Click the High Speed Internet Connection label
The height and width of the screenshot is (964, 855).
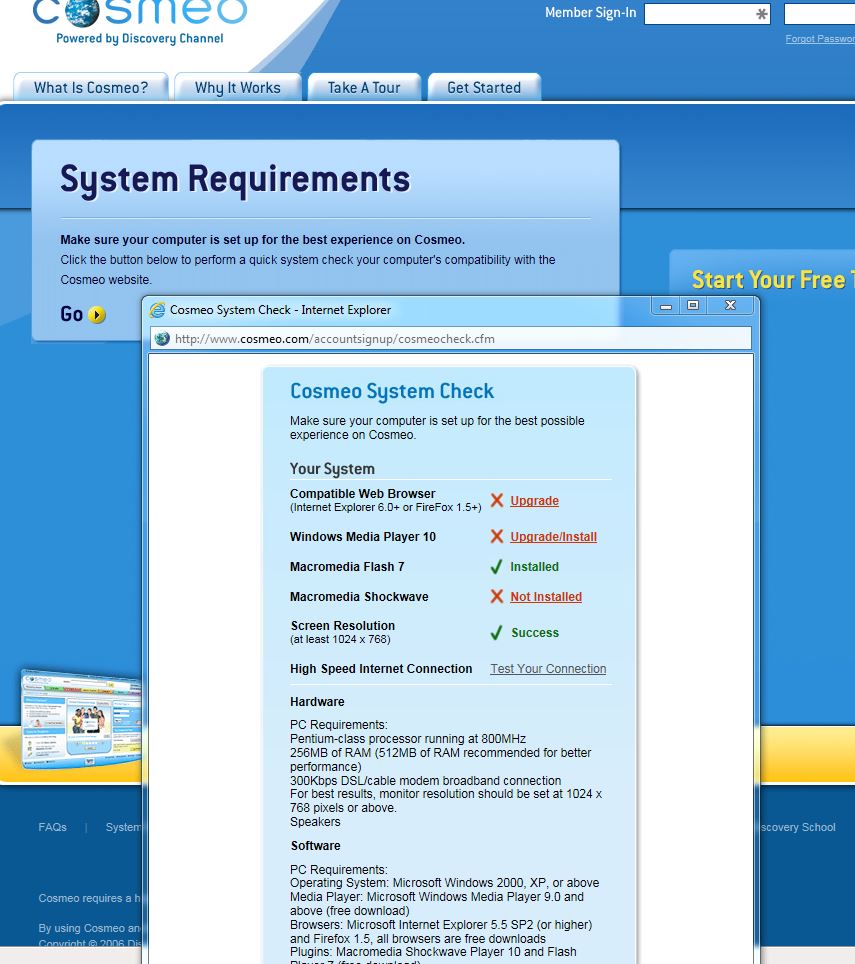(x=381, y=668)
